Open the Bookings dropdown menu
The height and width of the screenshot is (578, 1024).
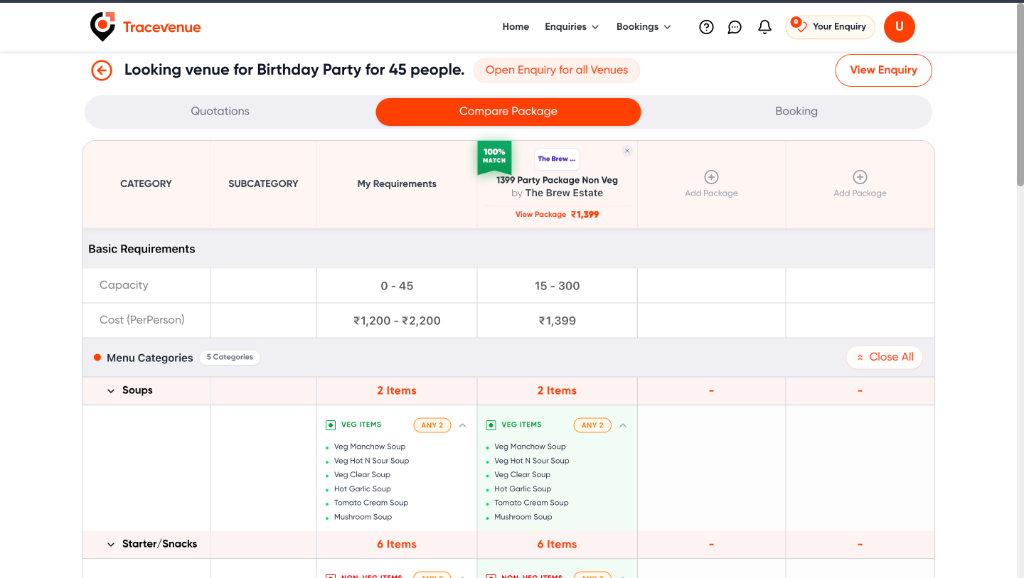click(x=643, y=27)
